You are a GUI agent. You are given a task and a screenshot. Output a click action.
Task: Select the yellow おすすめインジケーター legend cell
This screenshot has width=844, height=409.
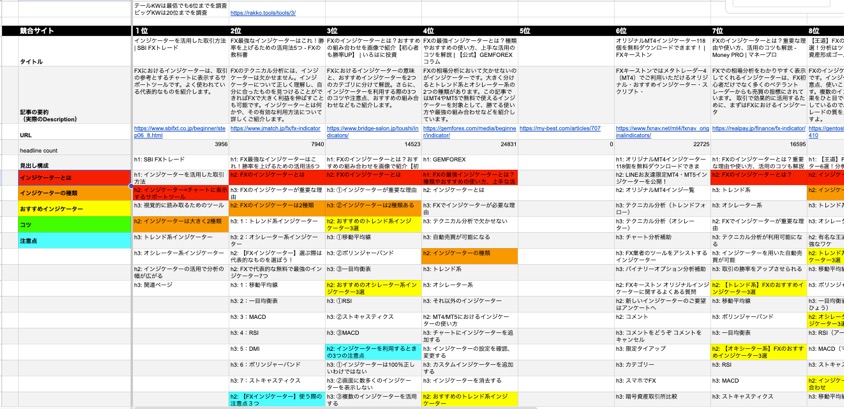[66, 209]
